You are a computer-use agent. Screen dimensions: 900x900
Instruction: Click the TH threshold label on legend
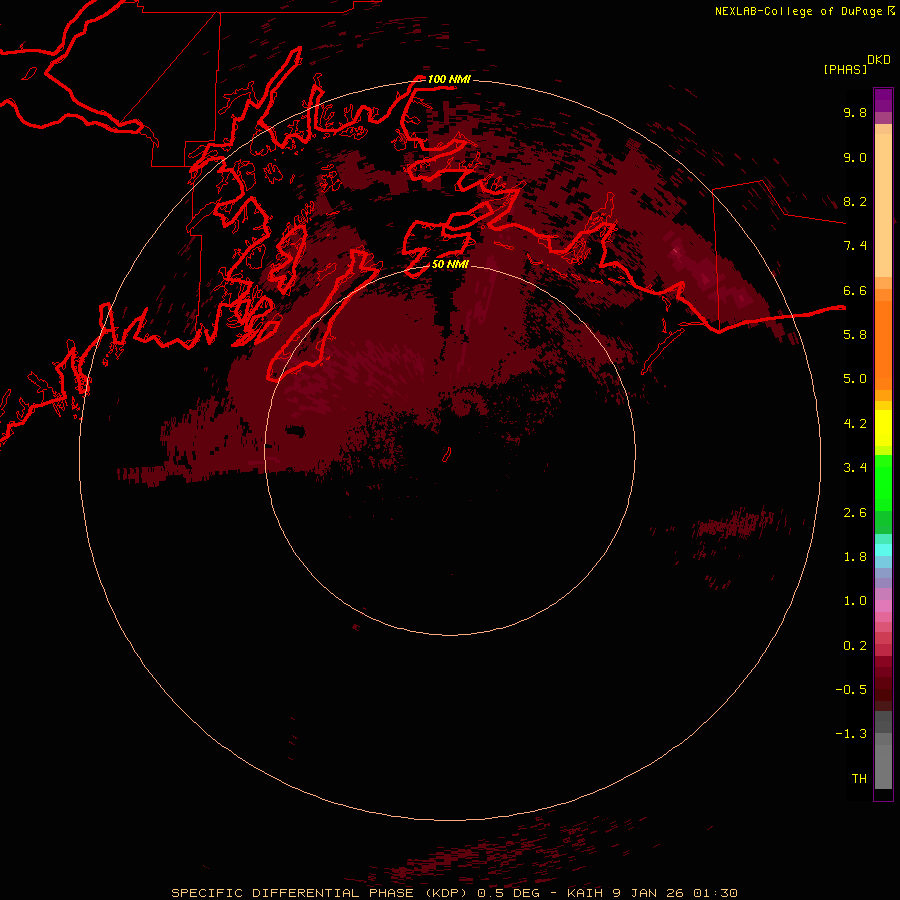859,779
